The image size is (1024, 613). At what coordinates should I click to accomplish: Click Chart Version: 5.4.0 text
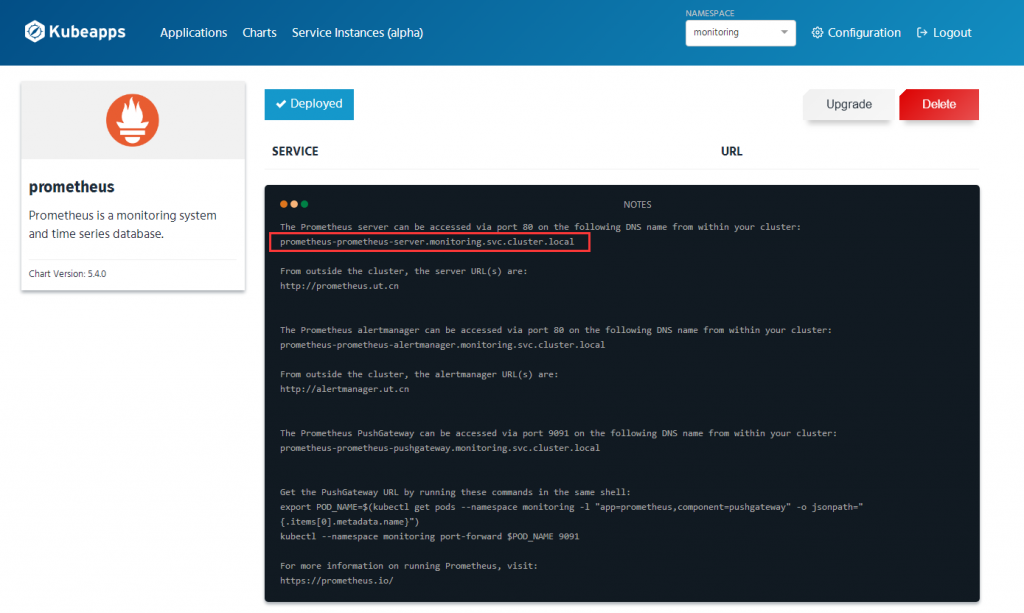(67, 274)
